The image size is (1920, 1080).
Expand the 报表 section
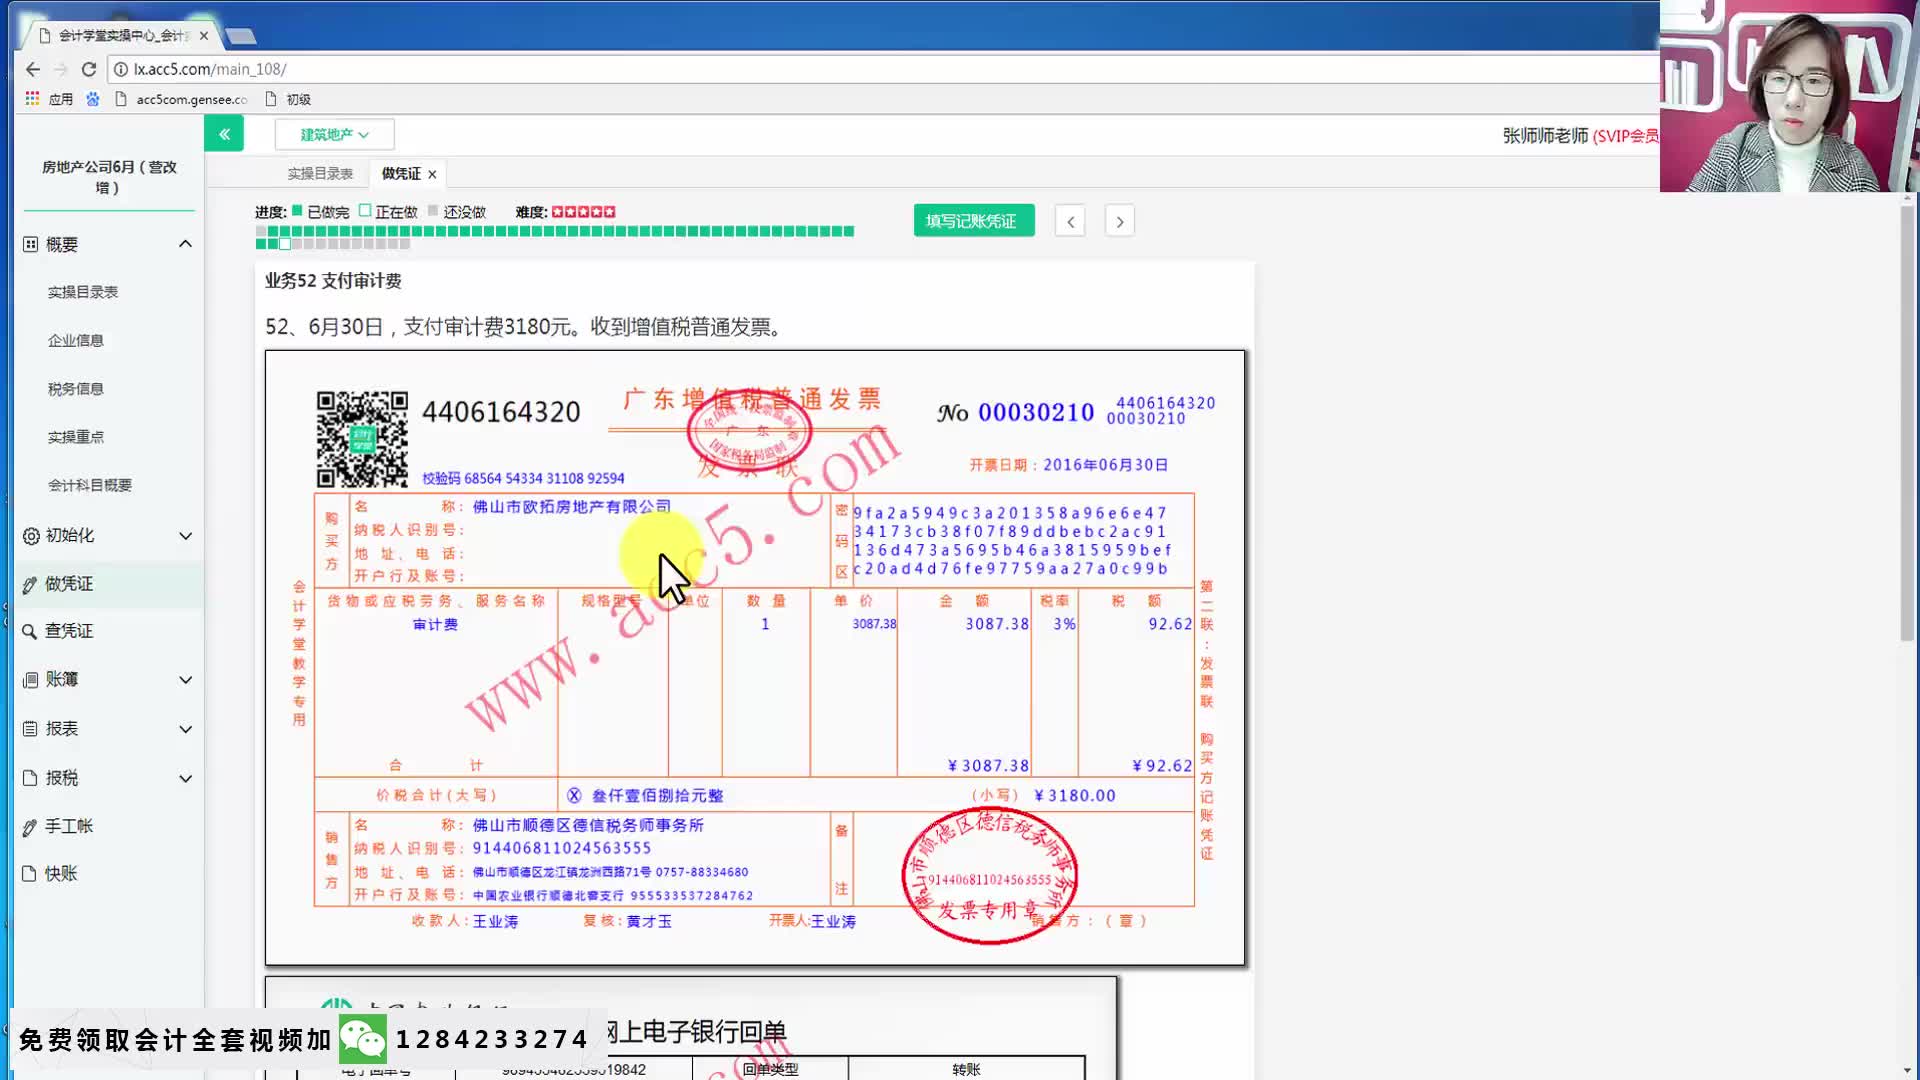click(184, 728)
